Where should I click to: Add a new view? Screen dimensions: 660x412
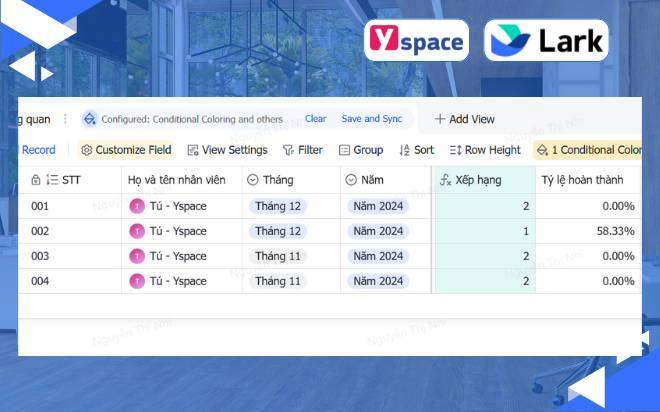point(464,119)
